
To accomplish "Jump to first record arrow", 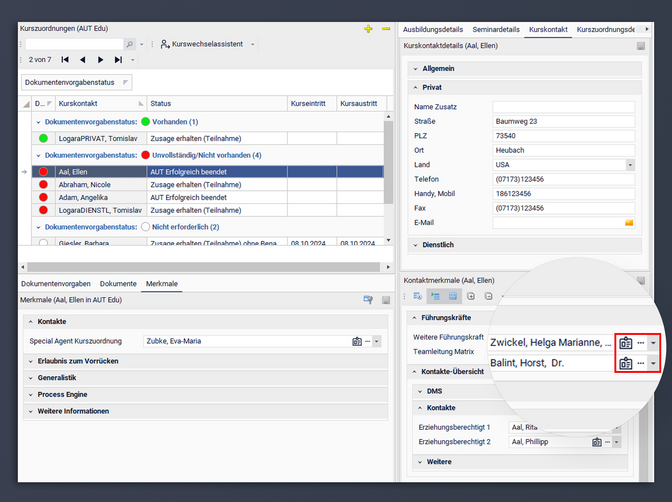I will coord(65,60).
